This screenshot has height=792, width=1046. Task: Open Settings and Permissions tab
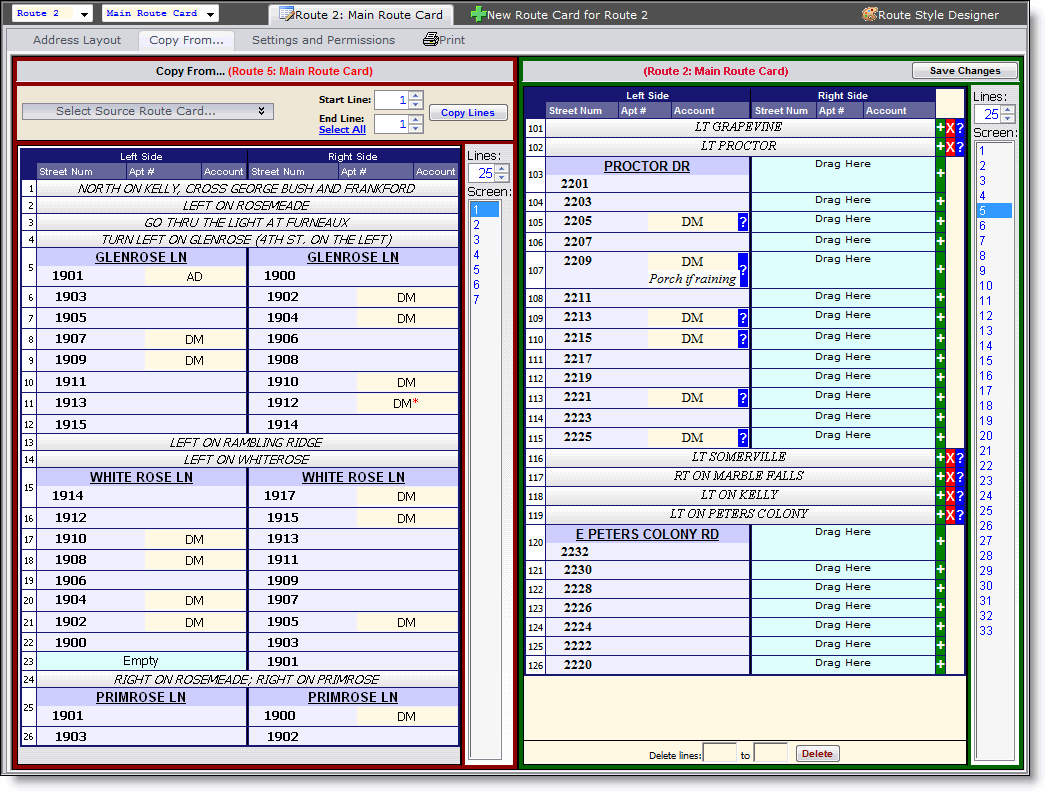[x=323, y=40]
